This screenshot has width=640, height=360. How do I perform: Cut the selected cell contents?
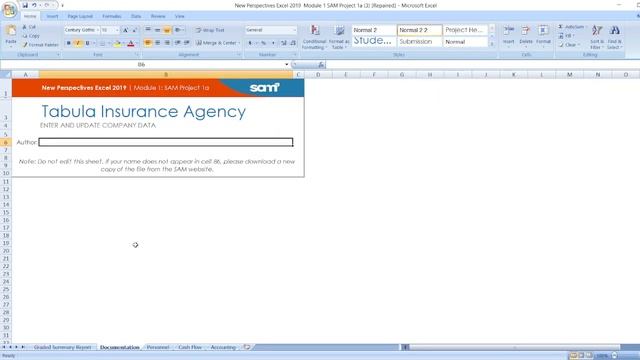pyautogui.click(x=29, y=27)
